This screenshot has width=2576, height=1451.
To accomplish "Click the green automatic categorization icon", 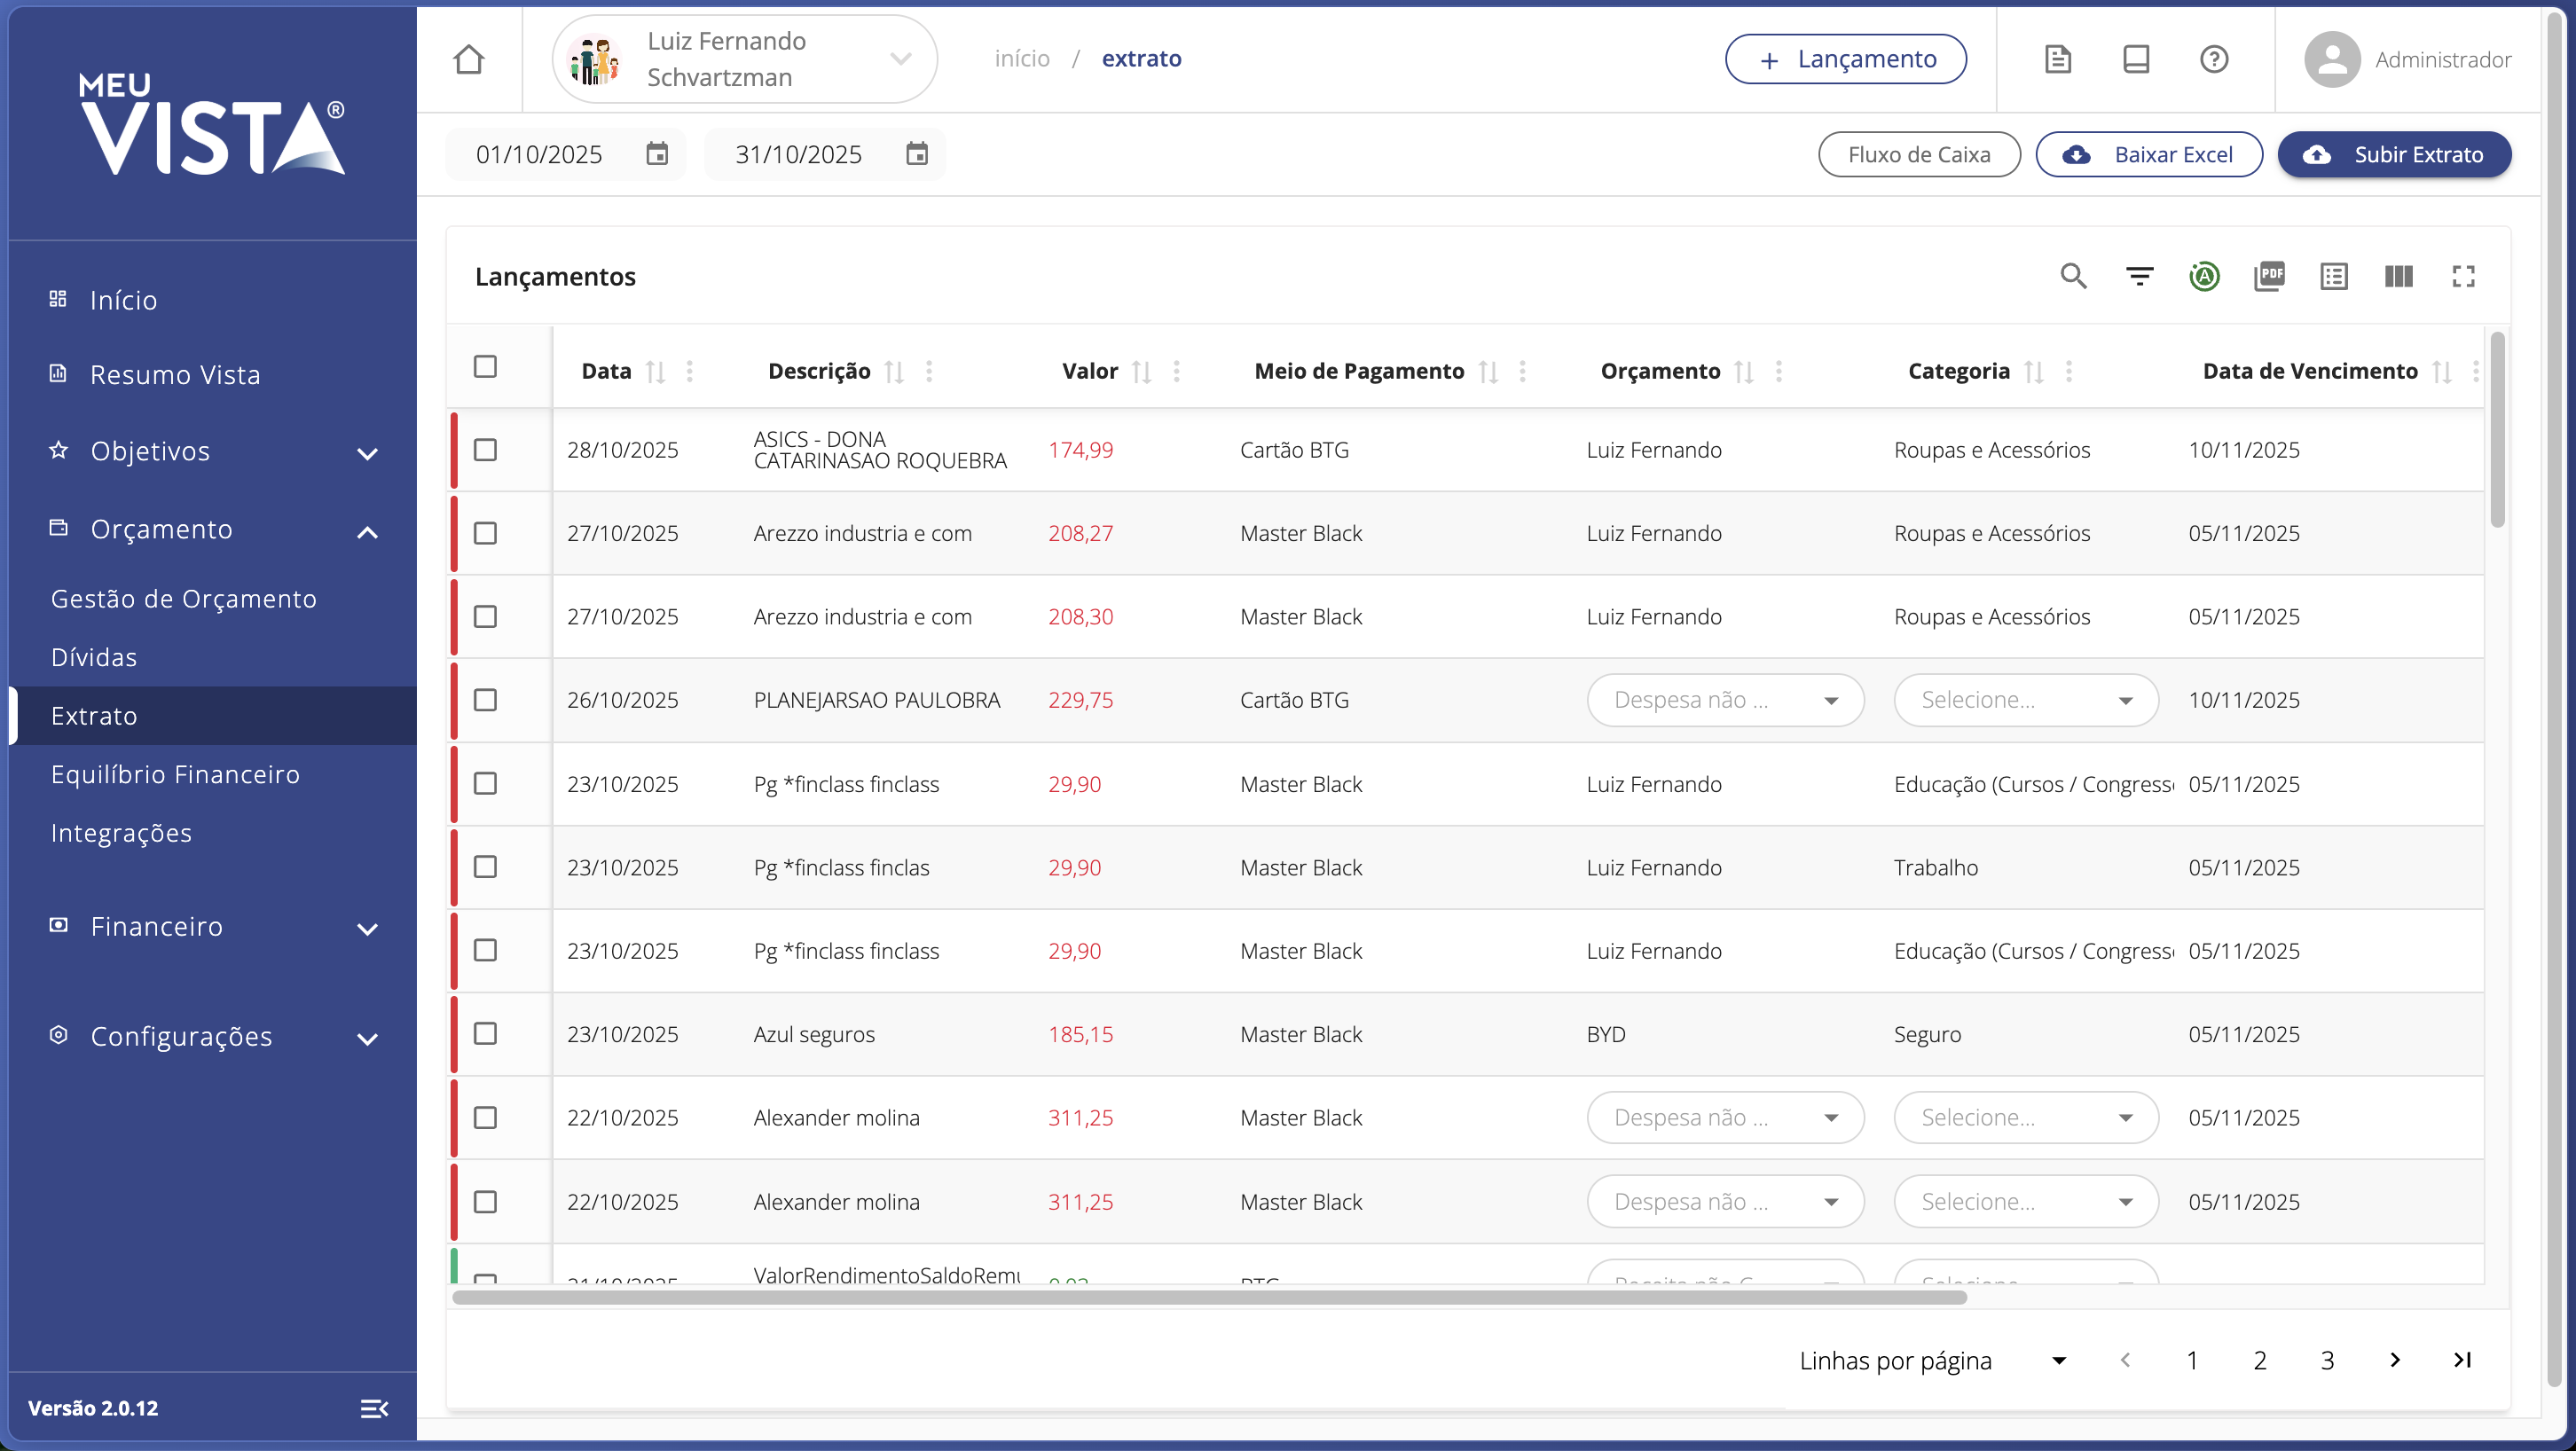I will (x=2204, y=276).
